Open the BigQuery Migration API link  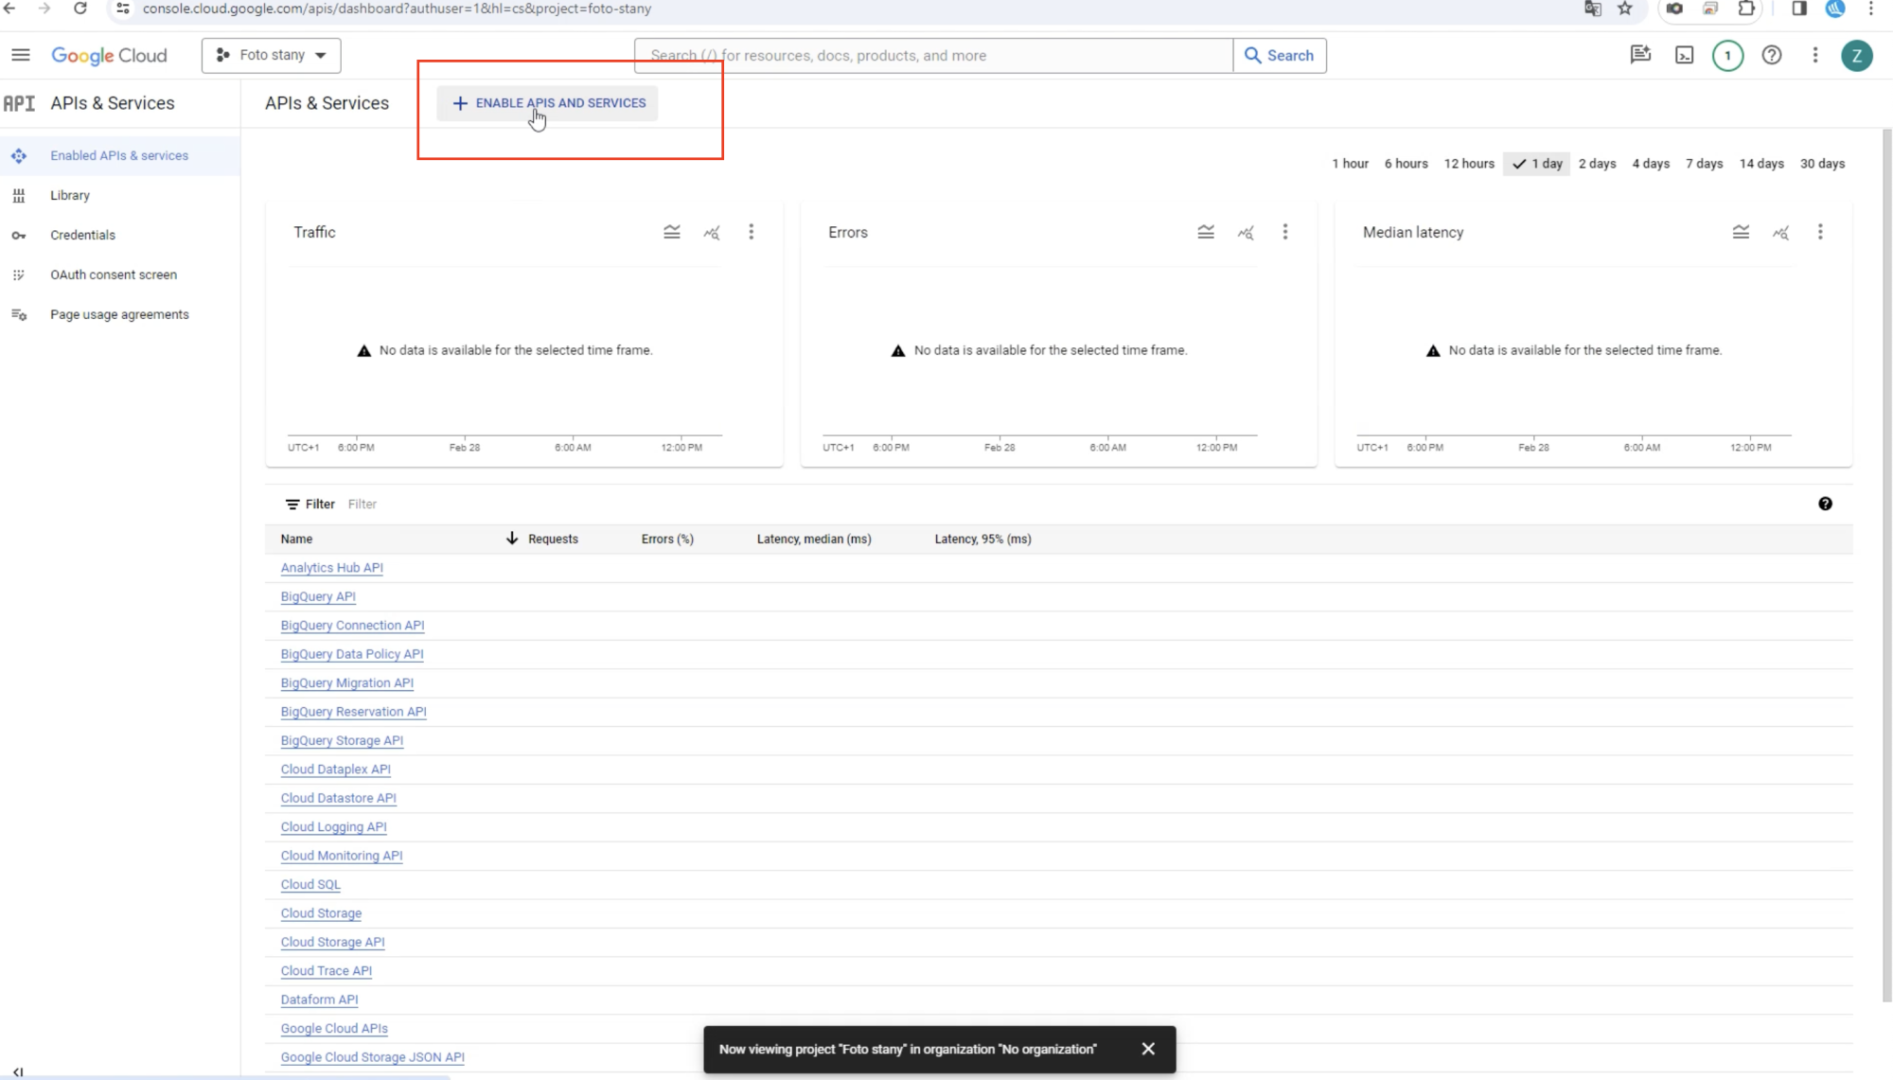pos(347,683)
